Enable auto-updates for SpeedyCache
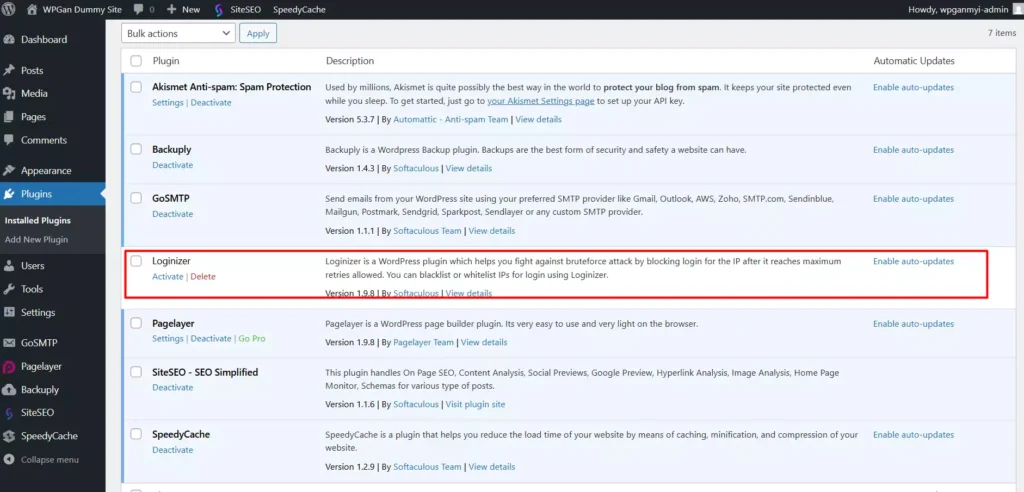 914,435
